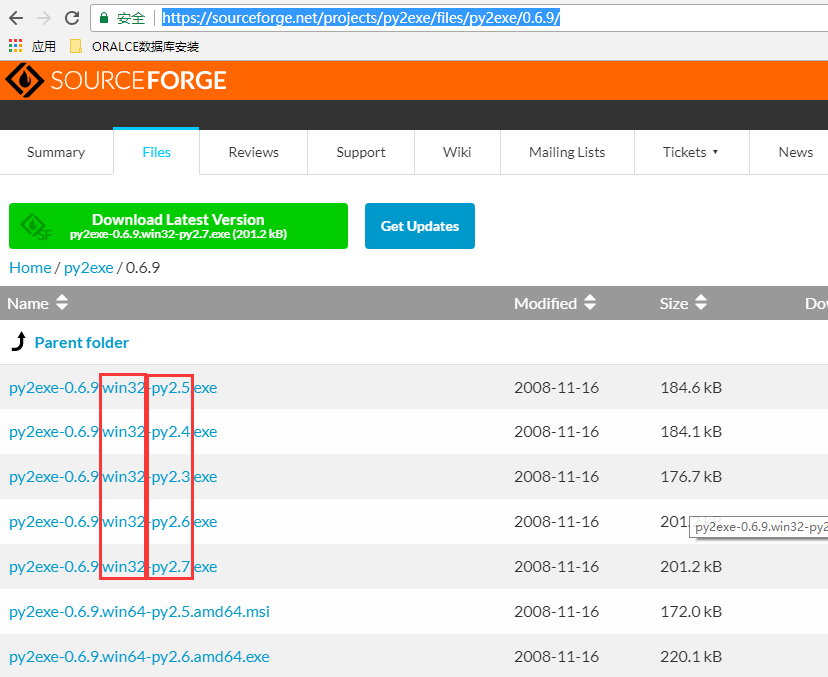The image size is (828, 677).
Task: Download py2exe-0.6.9.win32-py2.6.exe
Action: click(113, 522)
